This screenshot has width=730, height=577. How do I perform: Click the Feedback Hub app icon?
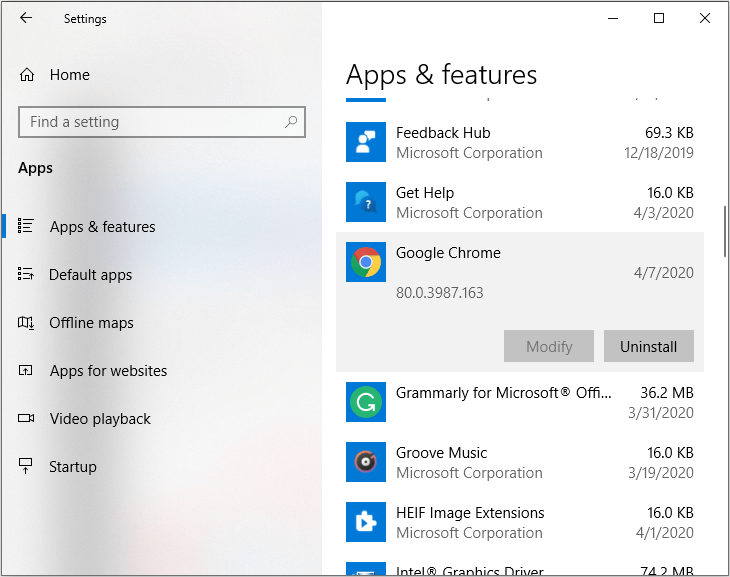[x=366, y=142]
